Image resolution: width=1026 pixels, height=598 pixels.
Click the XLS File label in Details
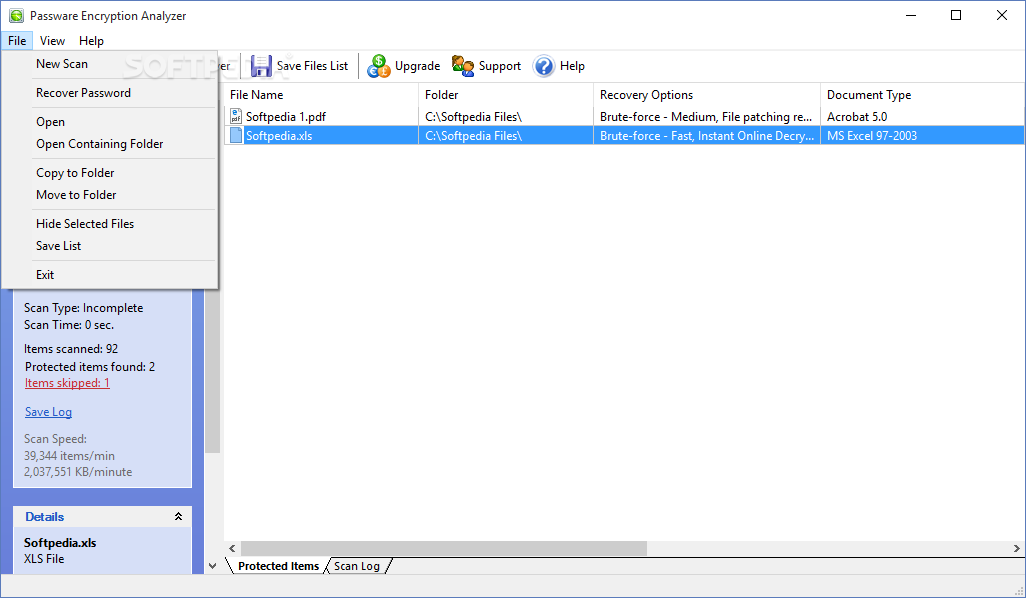pyautogui.click(x=44, y=559)
